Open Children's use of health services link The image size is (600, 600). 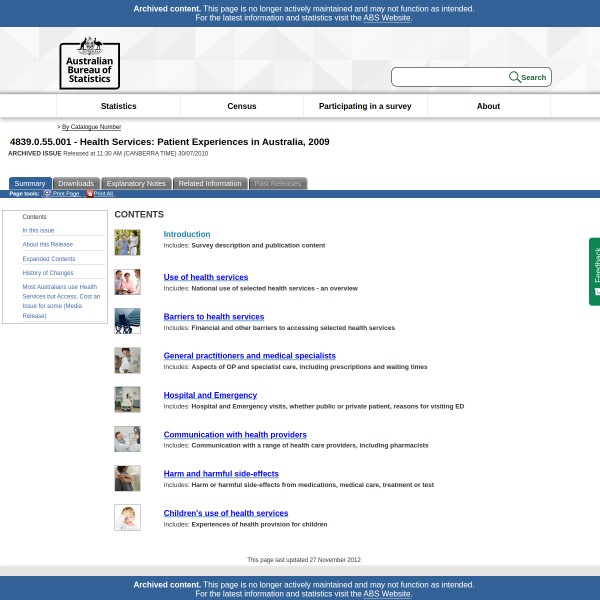click(x=226, y=513)
